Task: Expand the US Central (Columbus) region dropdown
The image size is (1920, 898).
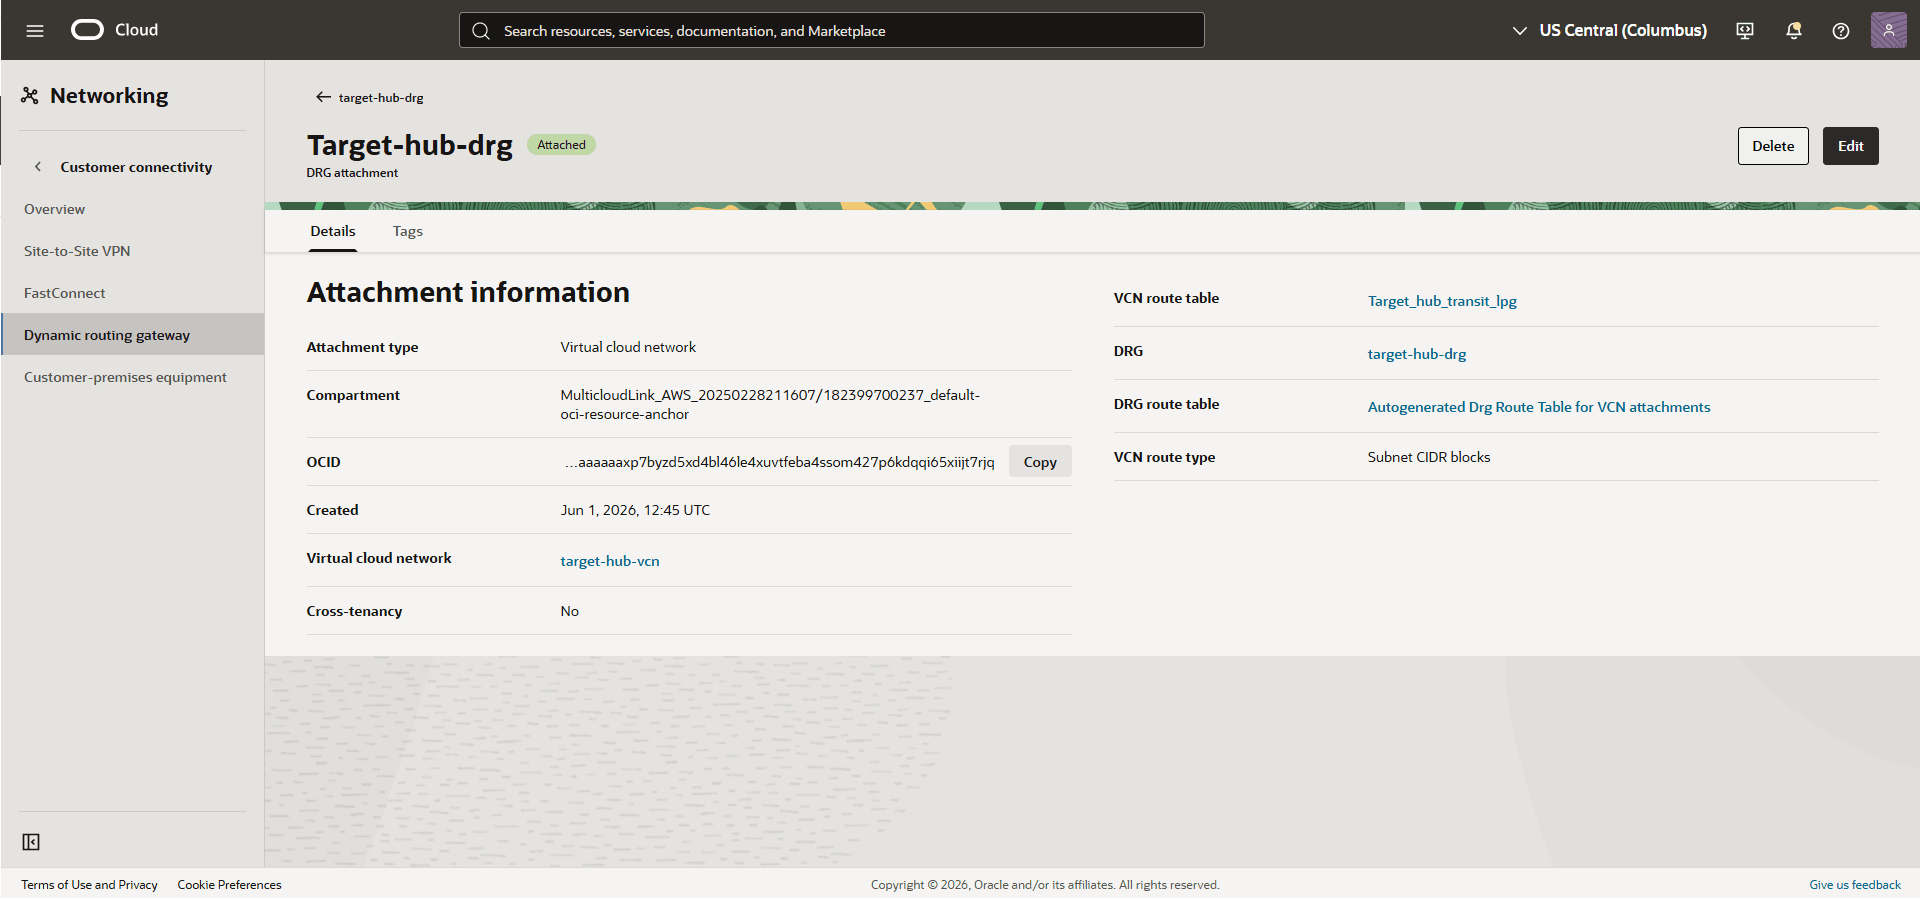Action: (1609, 31)
